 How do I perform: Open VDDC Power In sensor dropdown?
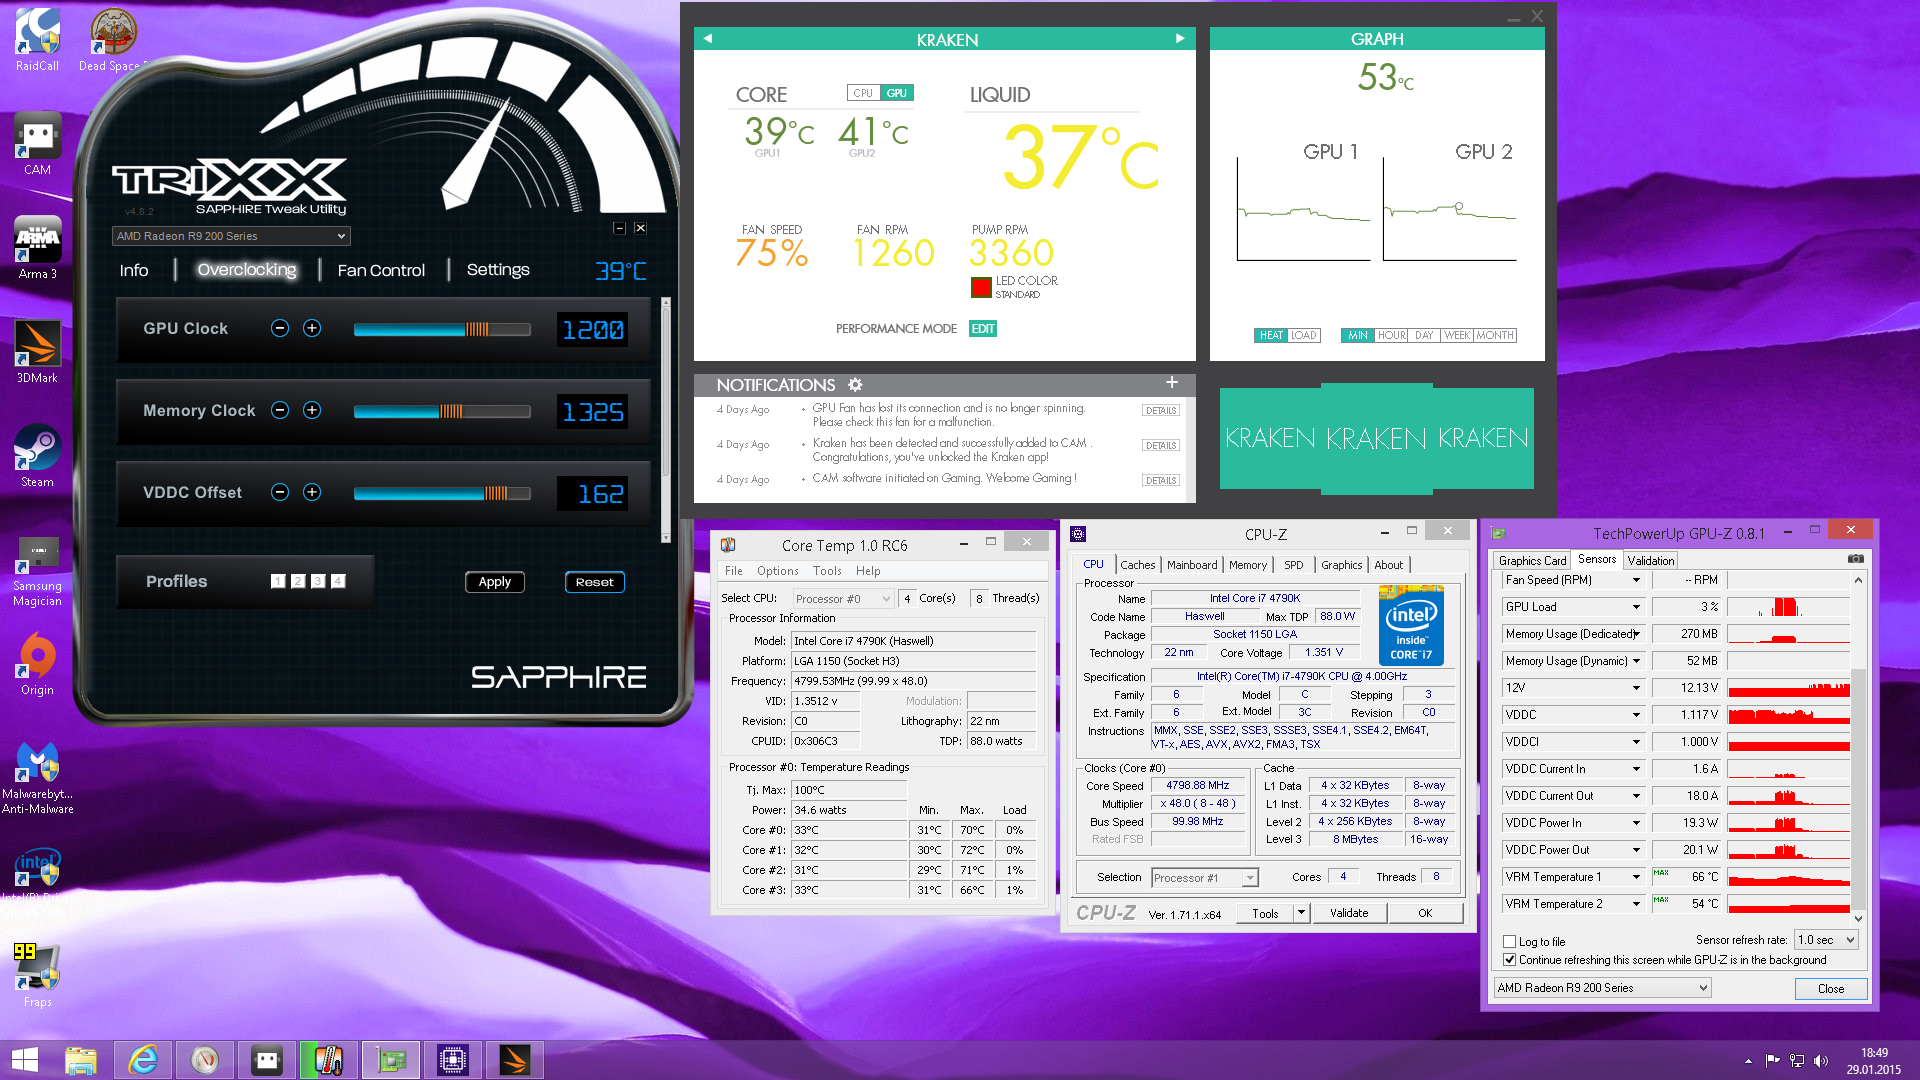click(x=1637, y=823)
